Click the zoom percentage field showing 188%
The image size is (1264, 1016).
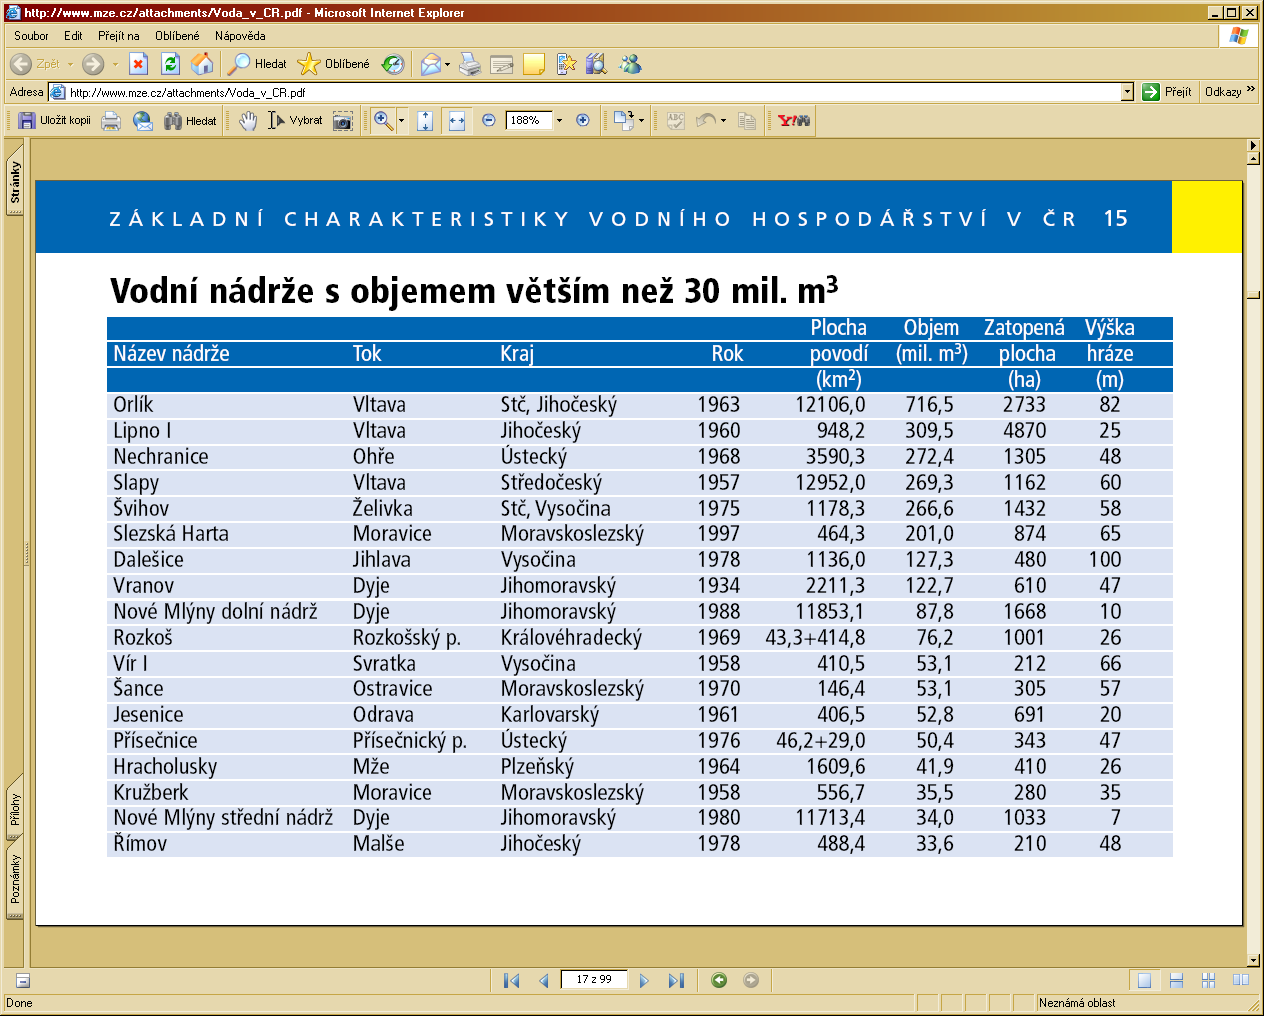pos(529,121)
